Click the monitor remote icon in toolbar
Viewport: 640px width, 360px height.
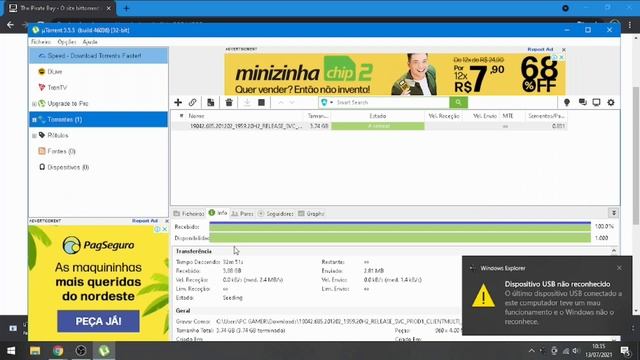pyautogui.click(x=596, y=102)
